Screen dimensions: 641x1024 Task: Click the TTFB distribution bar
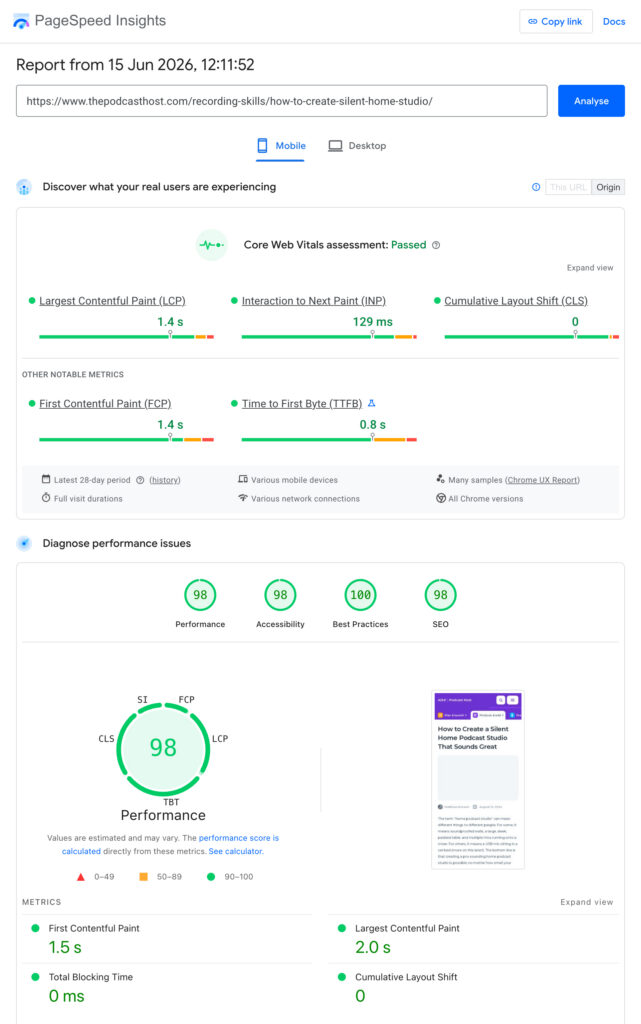click(329, 440)
